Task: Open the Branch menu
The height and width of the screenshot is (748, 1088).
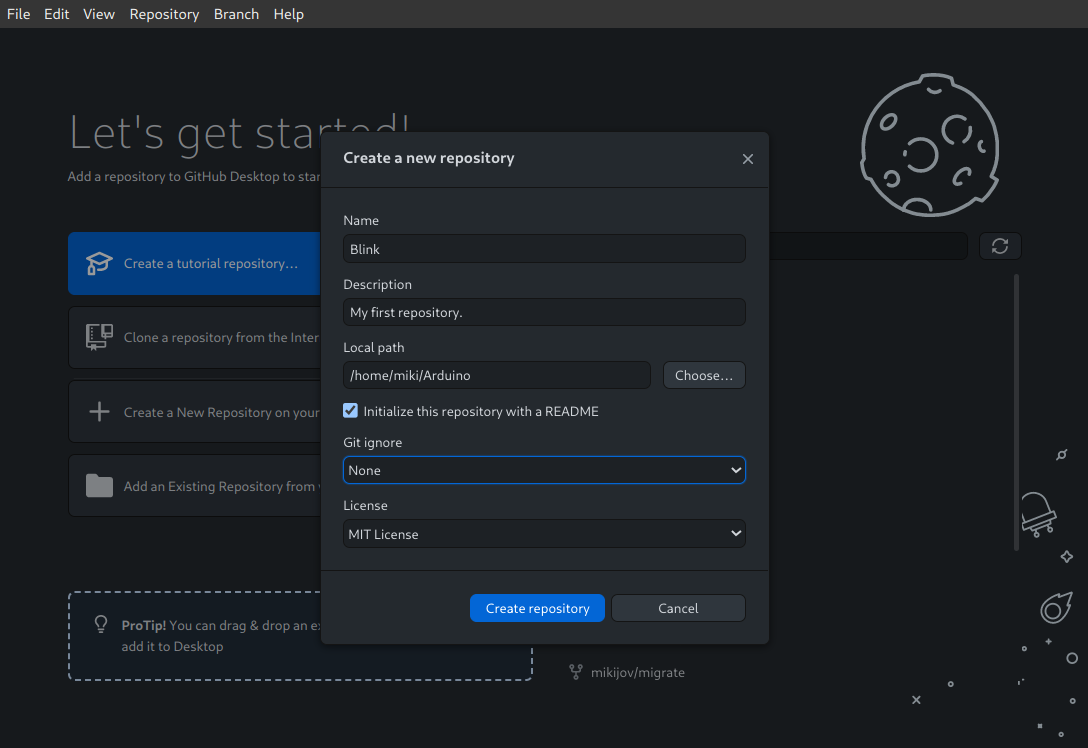Action: tap(236, 14)
